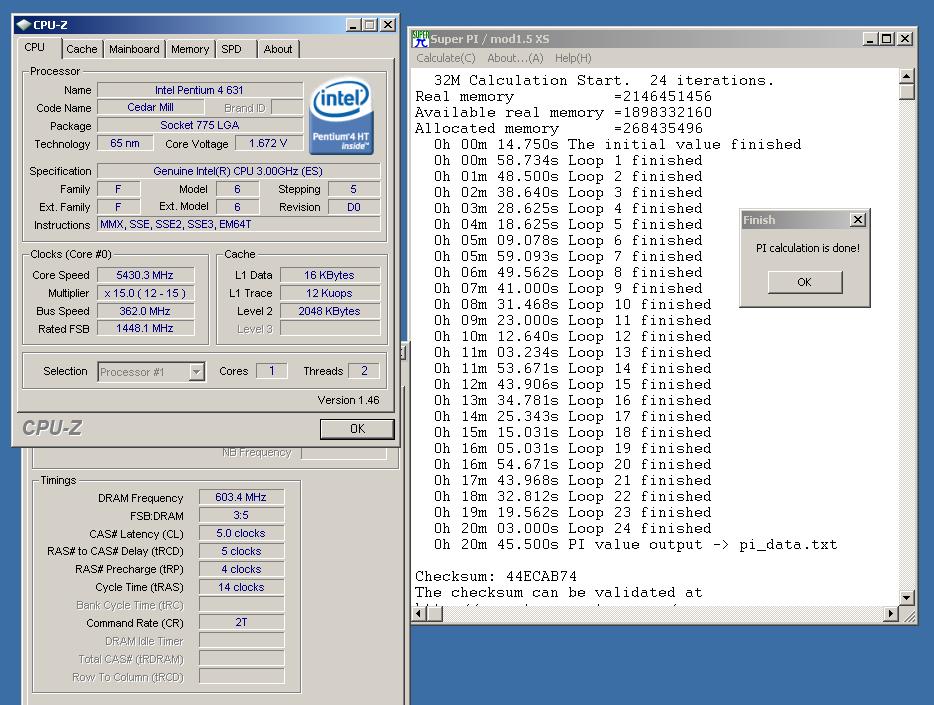
Task: Click the Super PI scroll down arrow
Action: click(x=906, y=597)
